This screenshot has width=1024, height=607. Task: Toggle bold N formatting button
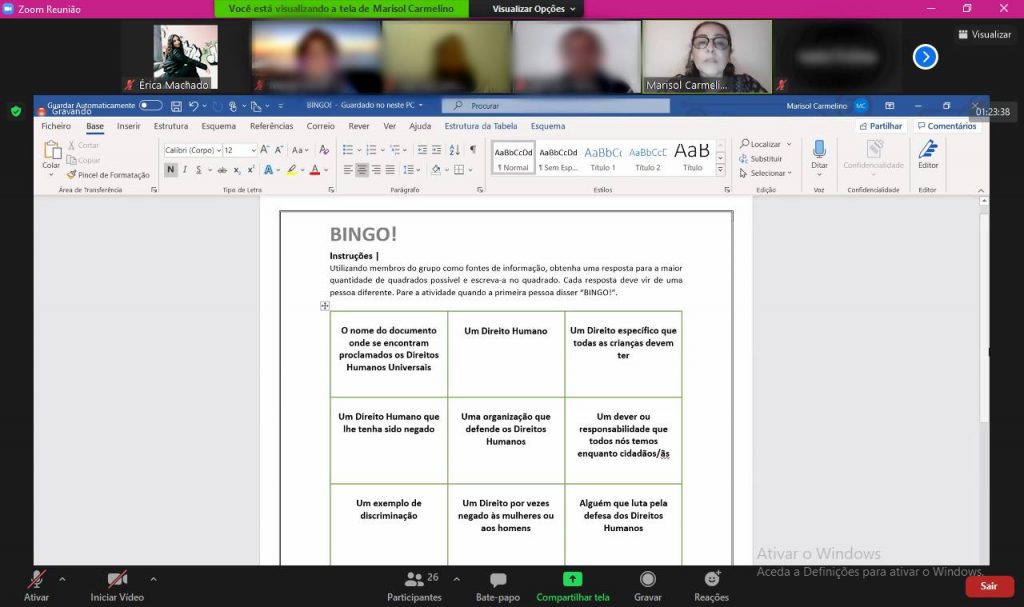(x=170, y=170)
